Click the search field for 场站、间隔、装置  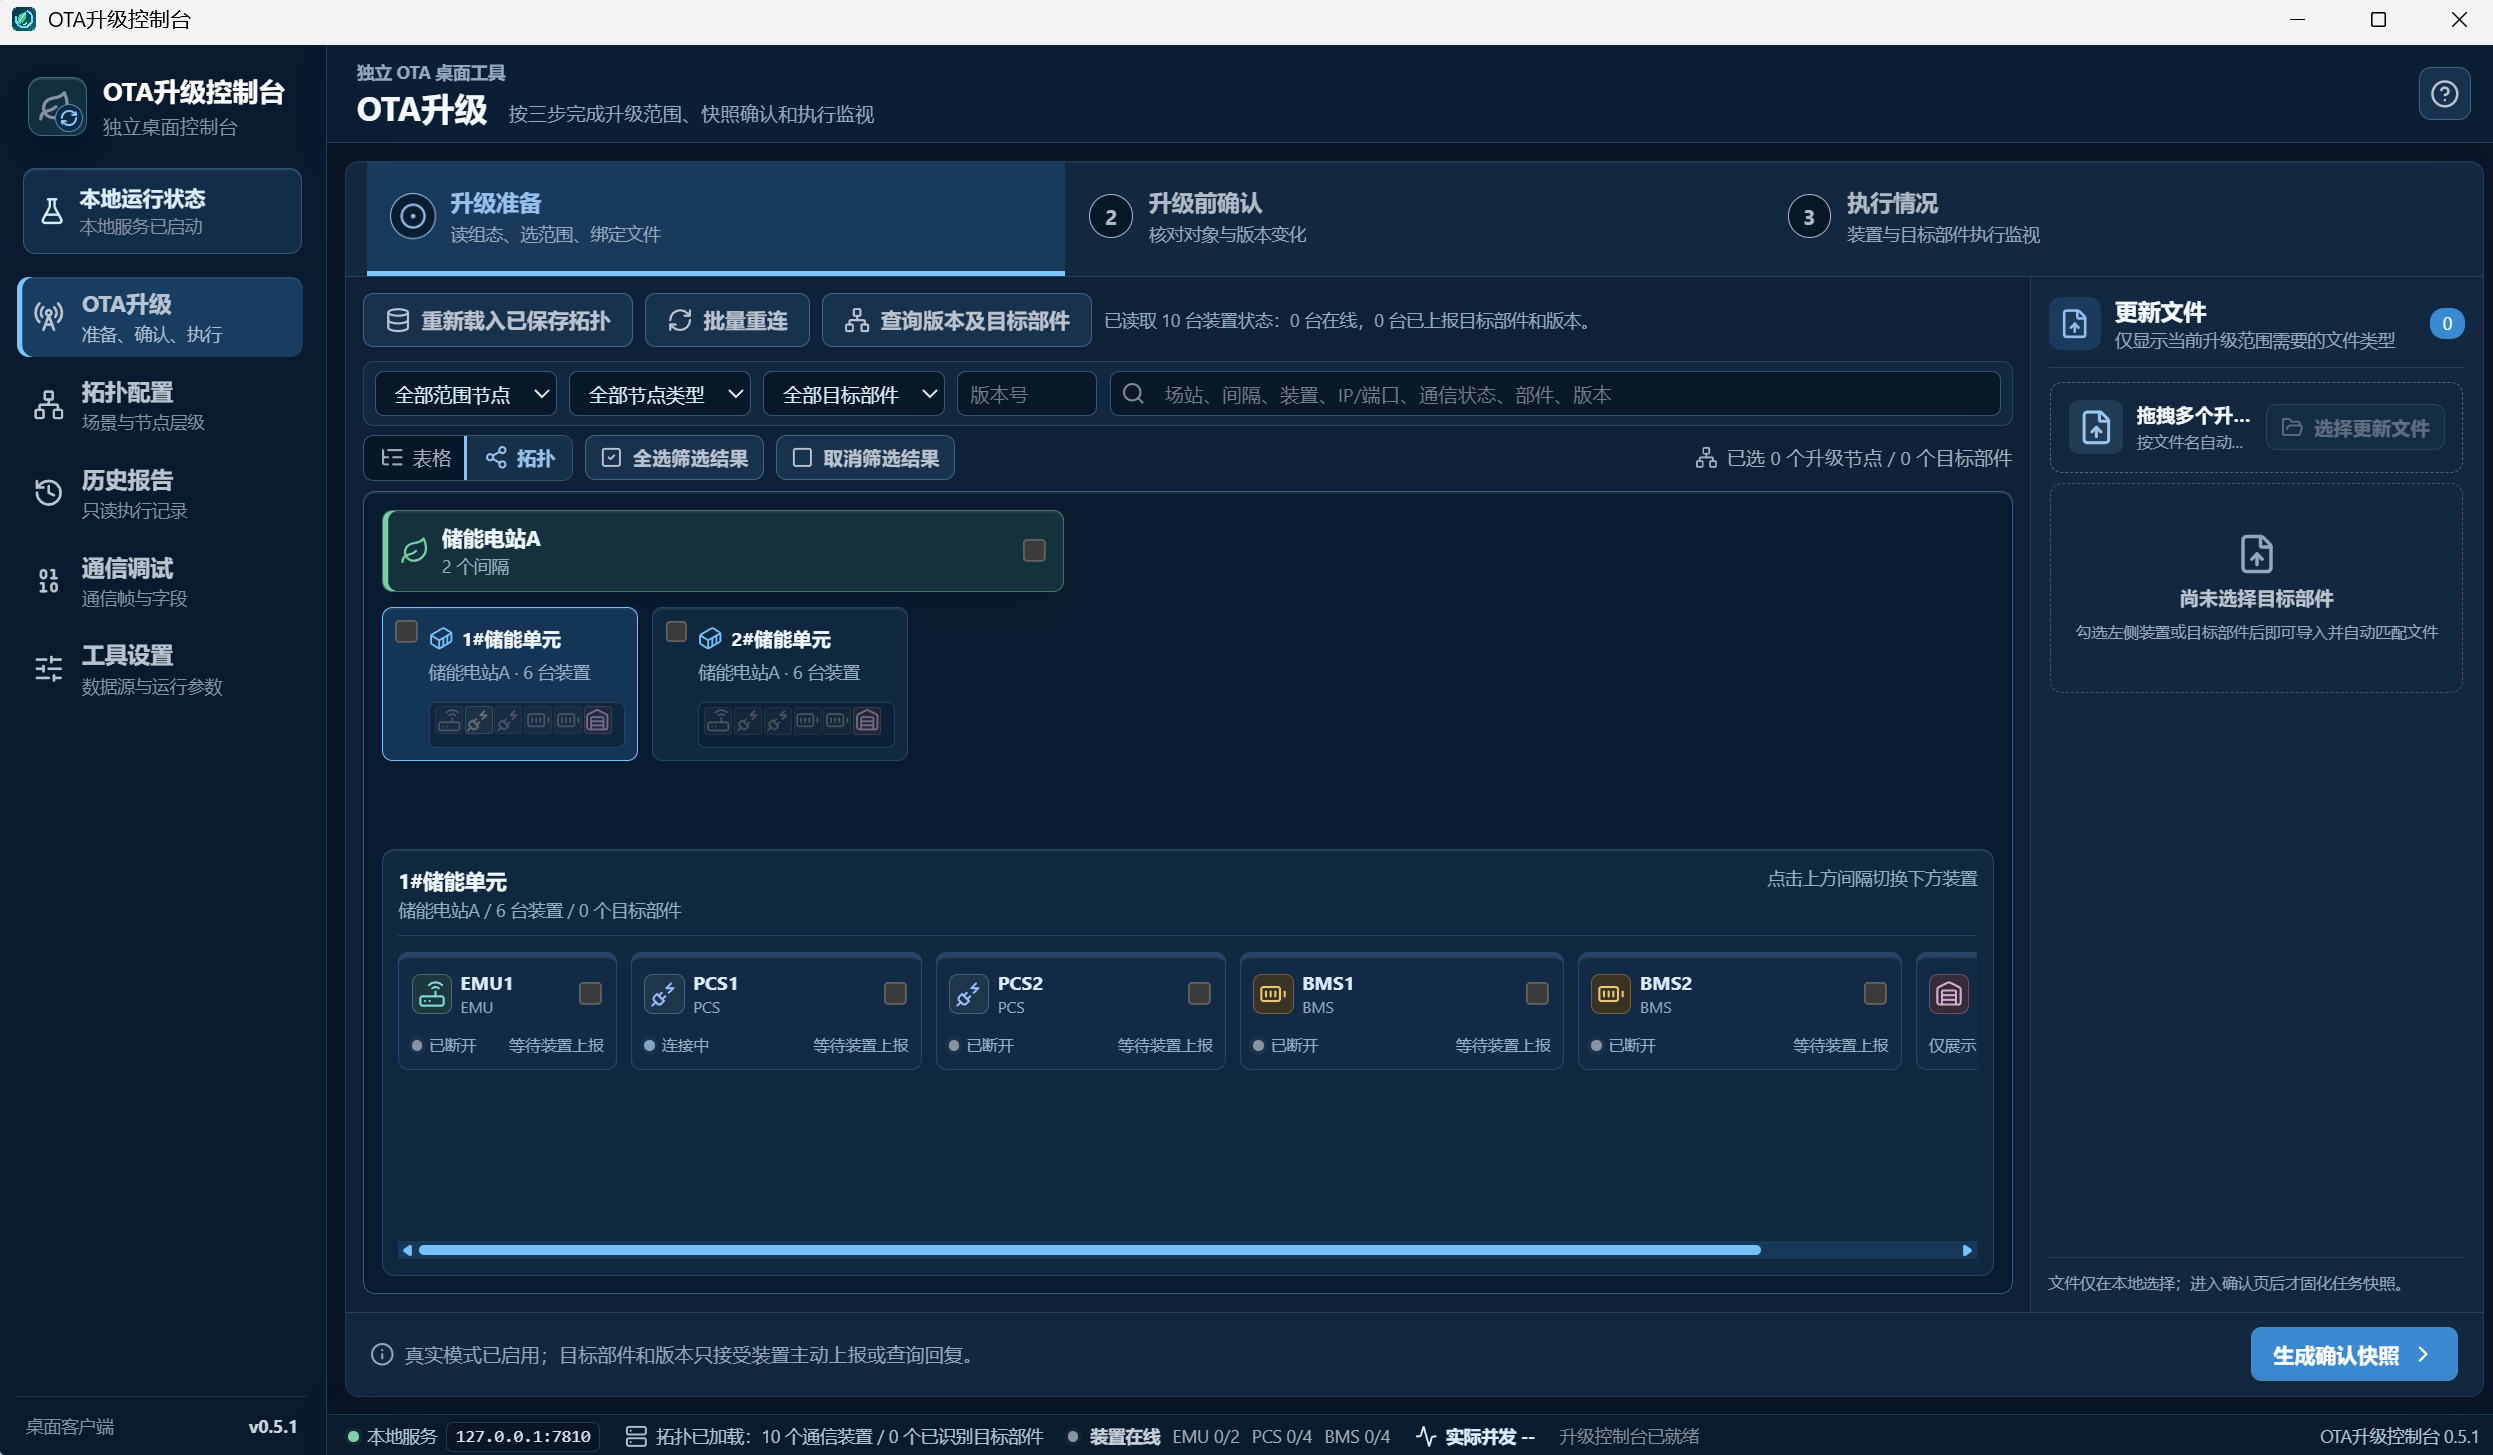point(1555,394)
